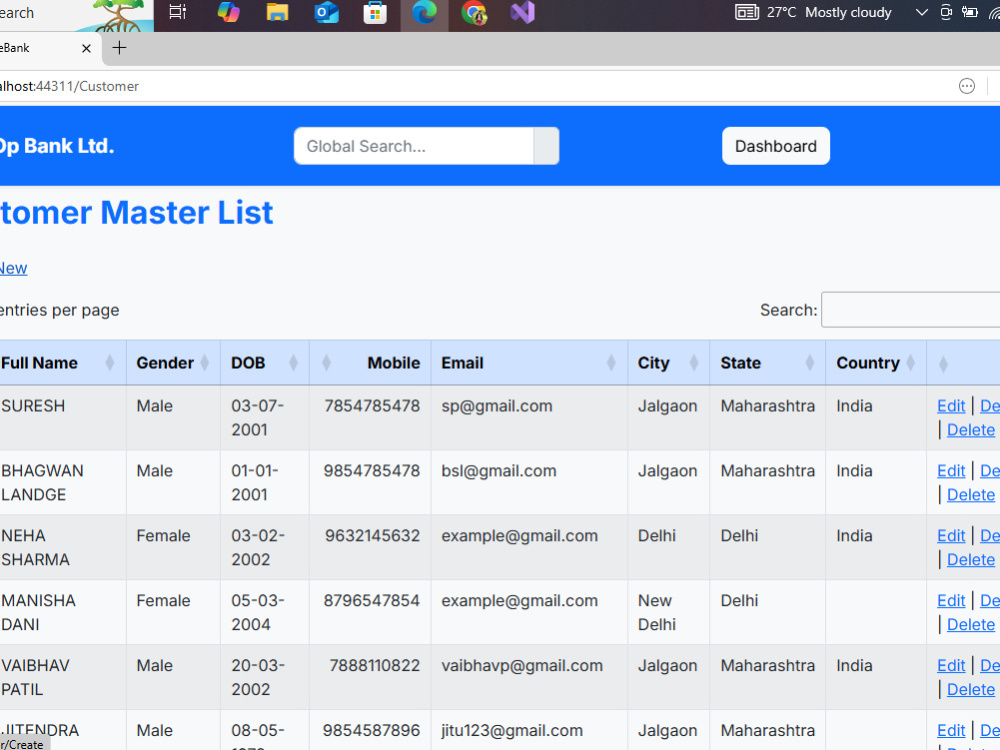The width and height of the screenshot is (1000, 750).
Task: Click the address bar URL
Action: (x=69, y=86)
